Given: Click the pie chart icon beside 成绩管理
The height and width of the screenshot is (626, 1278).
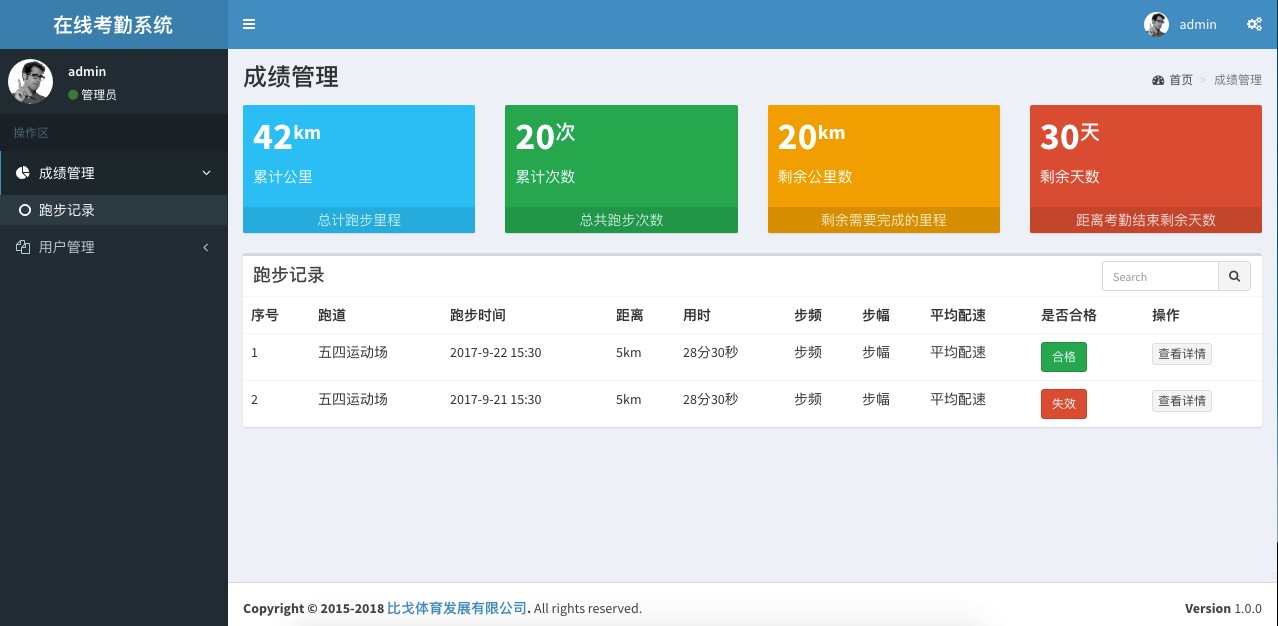Looking at the screenshot, I should pos(23,173).
